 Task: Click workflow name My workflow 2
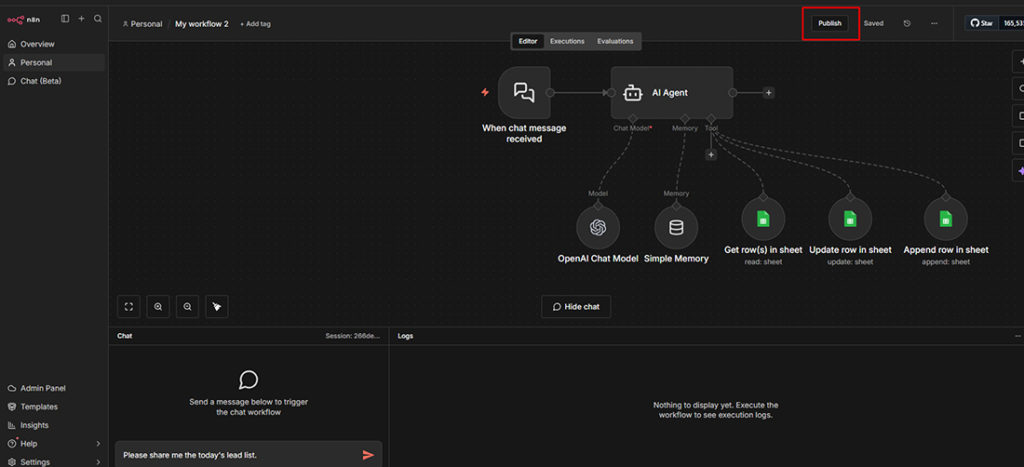[x=202, y=24]
